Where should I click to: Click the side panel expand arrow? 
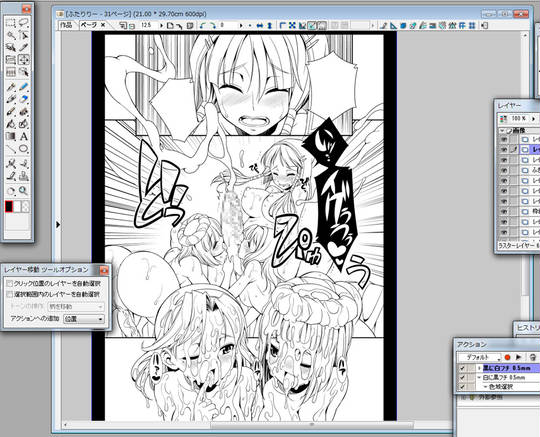(x=58, y=225)
